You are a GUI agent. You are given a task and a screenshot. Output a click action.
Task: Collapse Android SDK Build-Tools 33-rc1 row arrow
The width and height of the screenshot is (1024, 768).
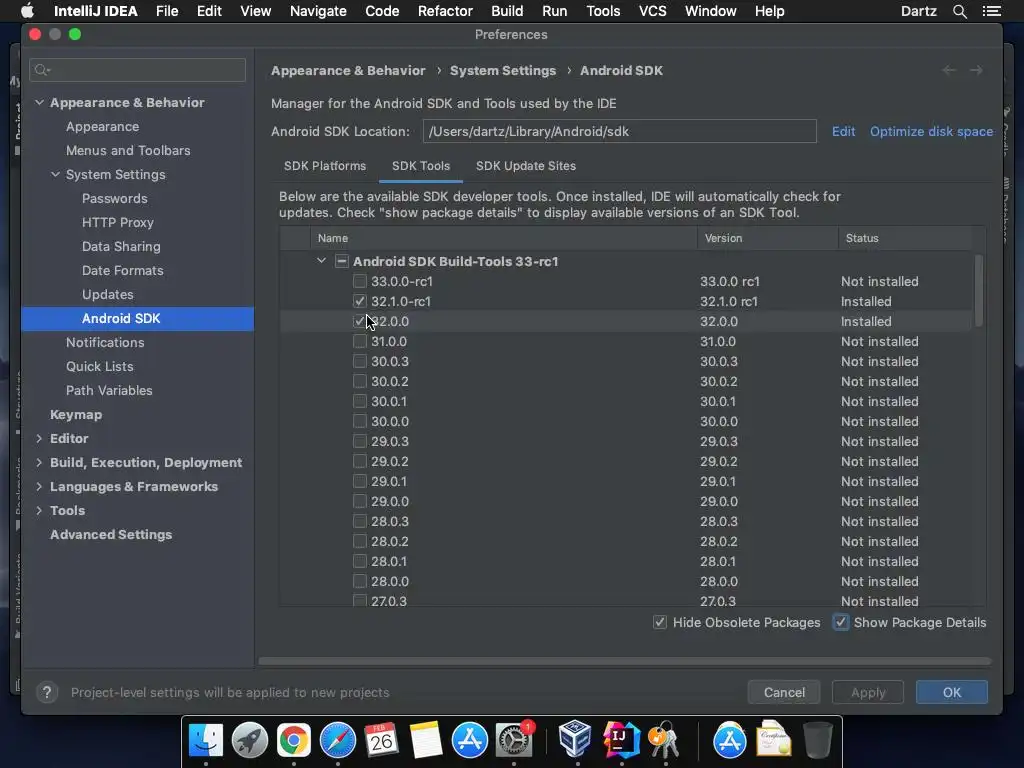point(321,261)
